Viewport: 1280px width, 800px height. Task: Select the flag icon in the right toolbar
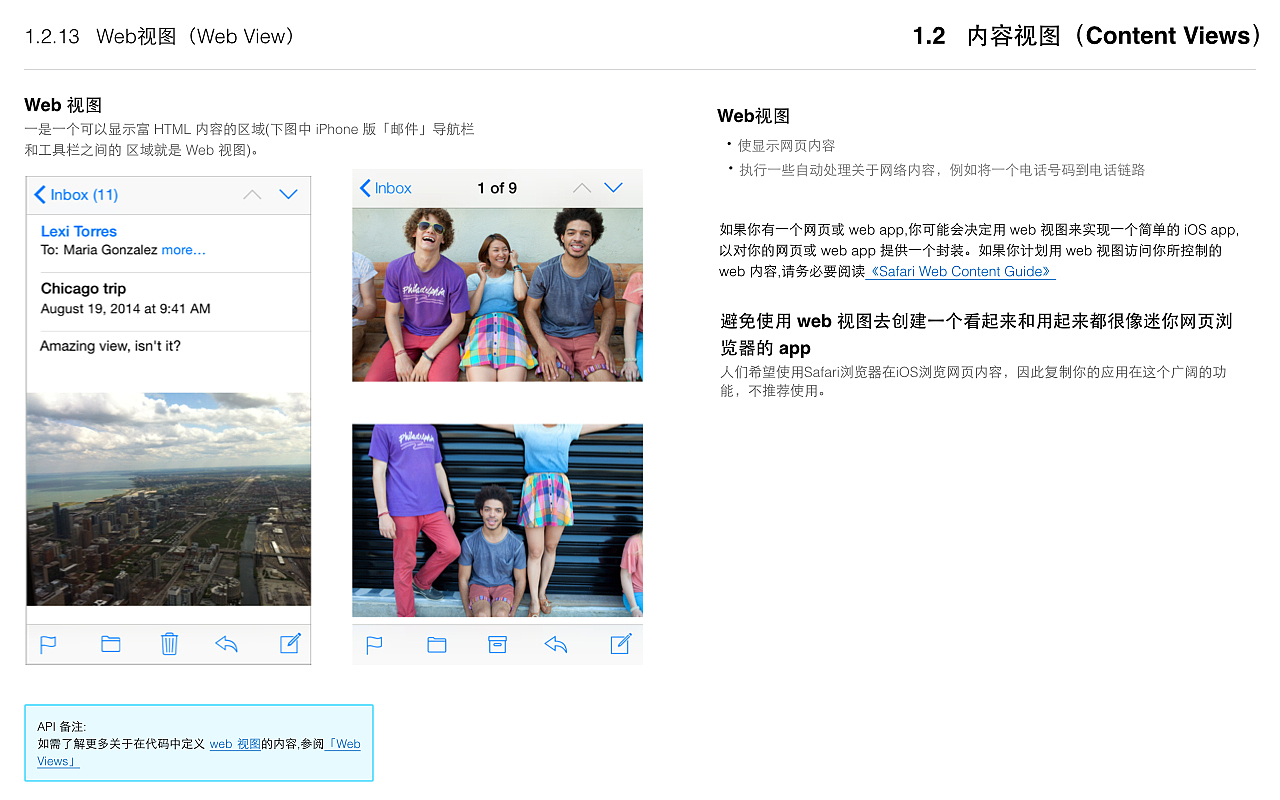pyautogui.click(x=374, y=645)
